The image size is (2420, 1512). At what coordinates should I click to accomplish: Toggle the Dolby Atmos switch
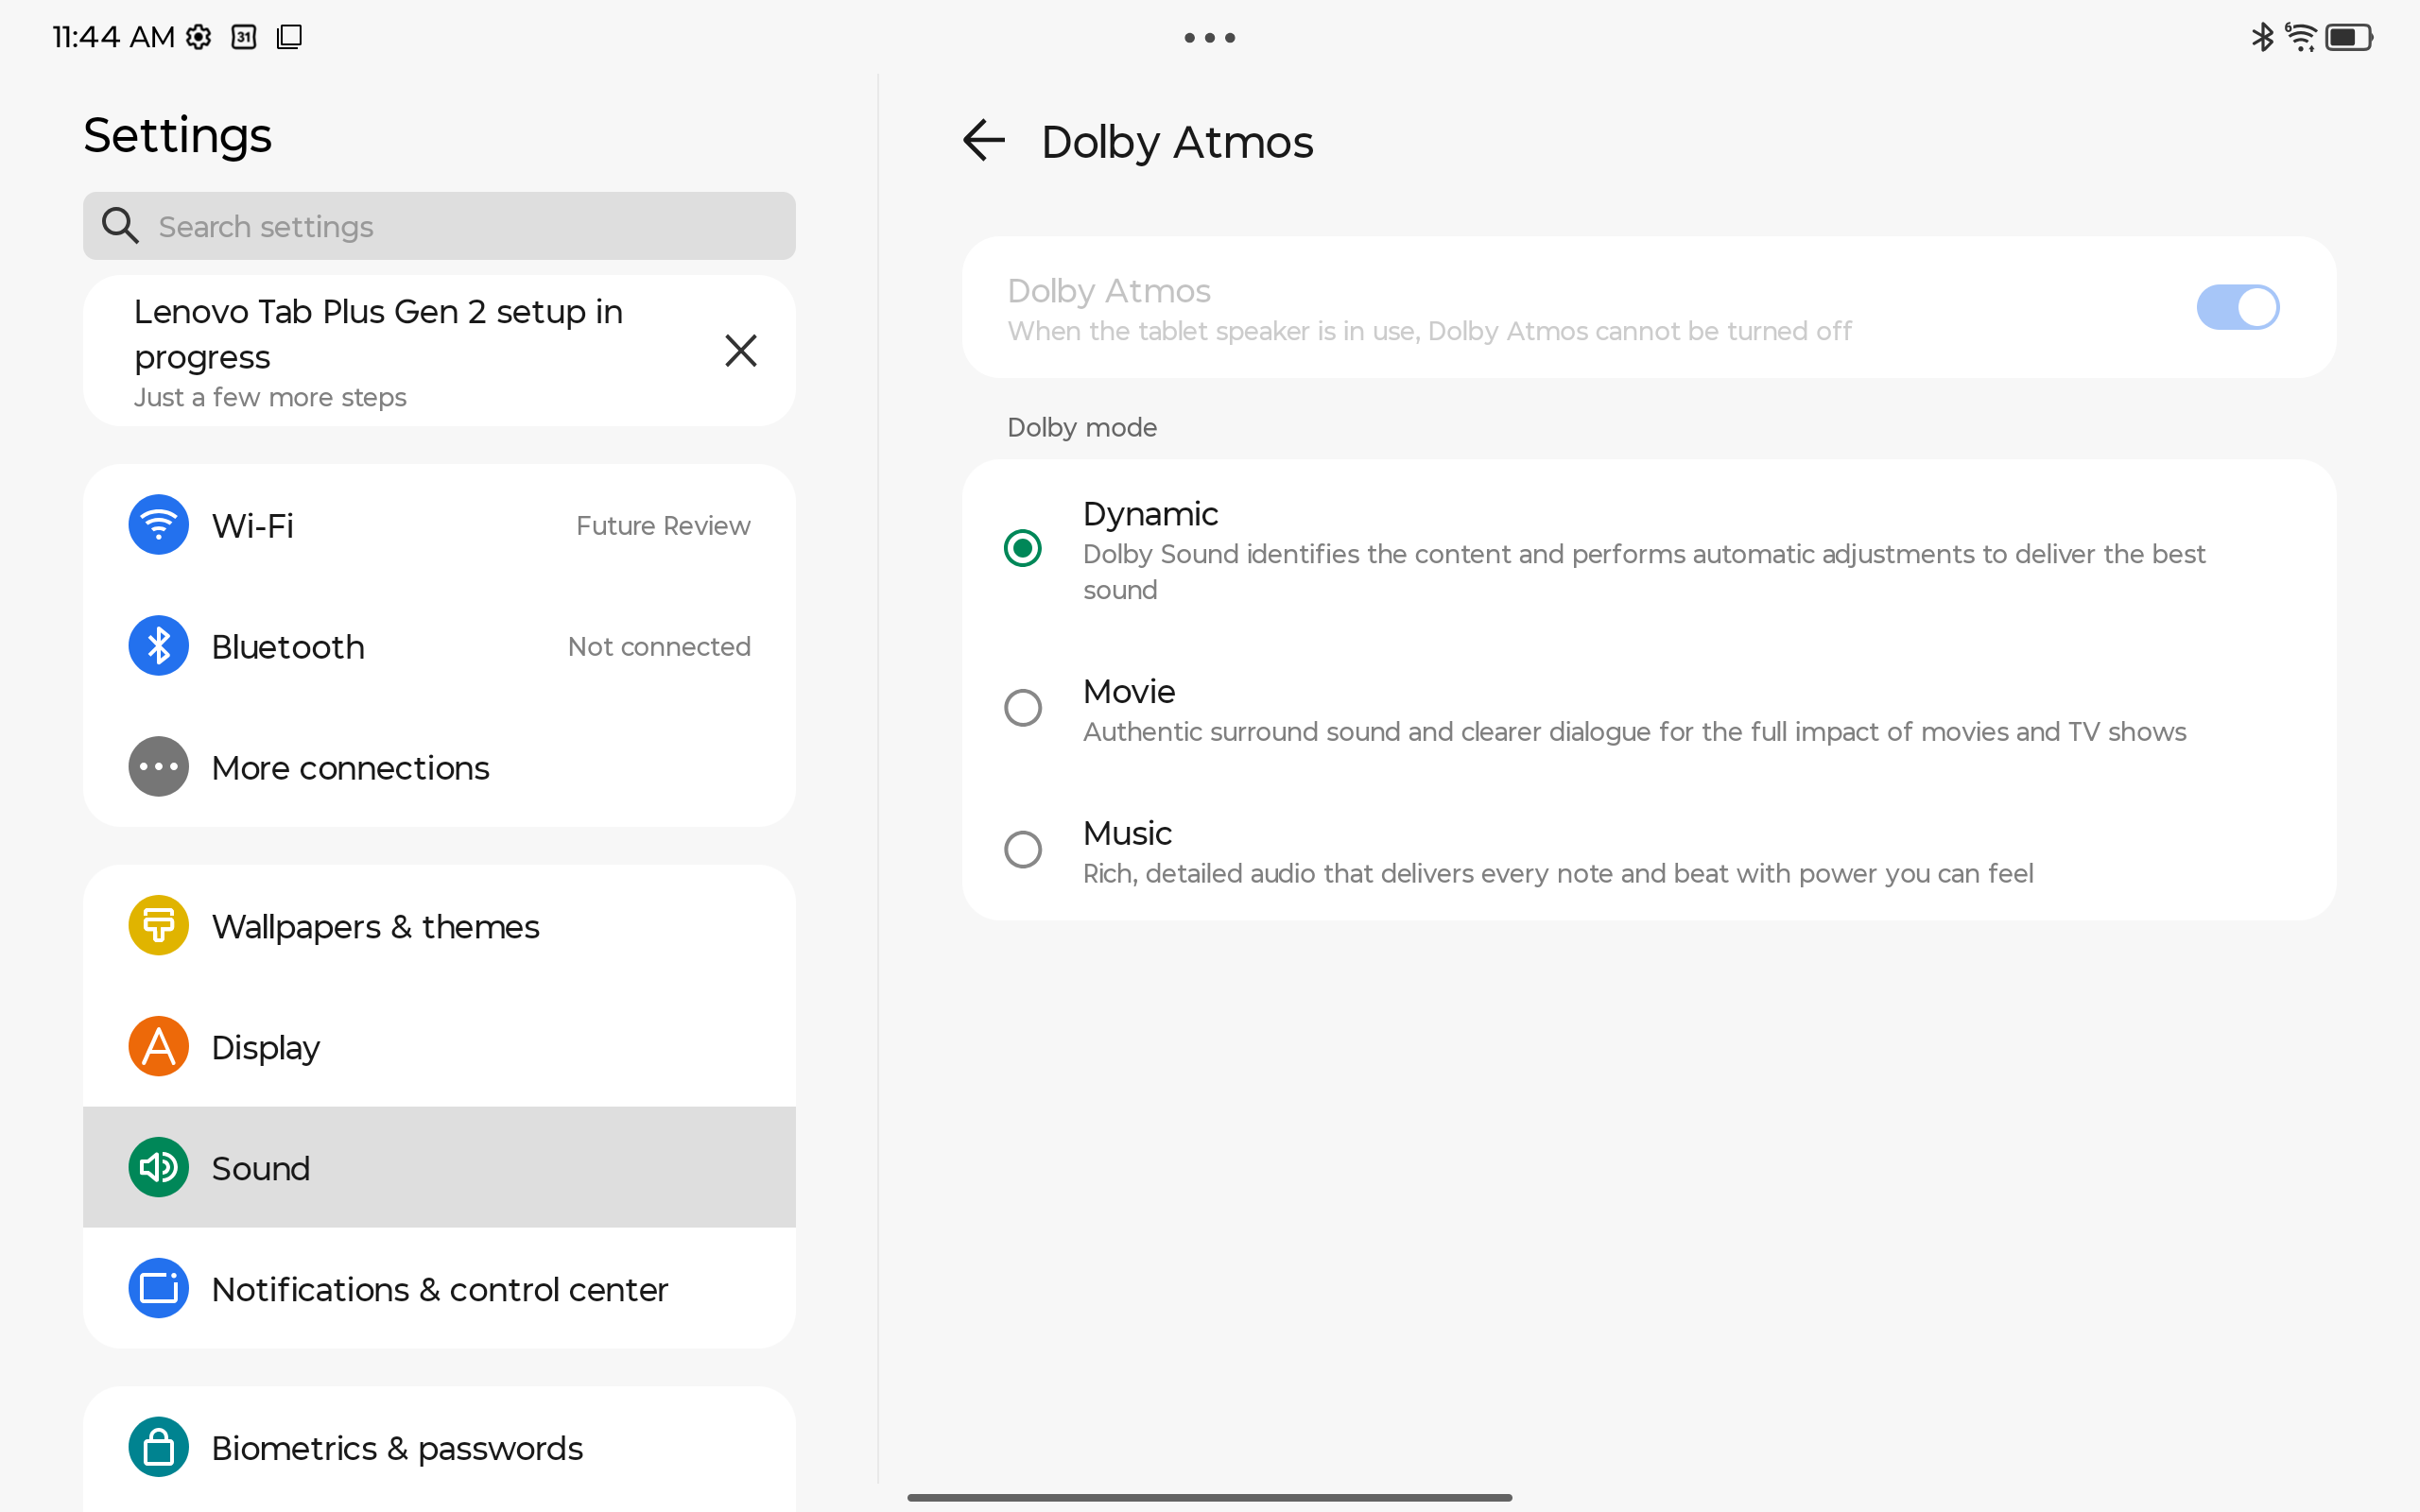pos(2238,307)
